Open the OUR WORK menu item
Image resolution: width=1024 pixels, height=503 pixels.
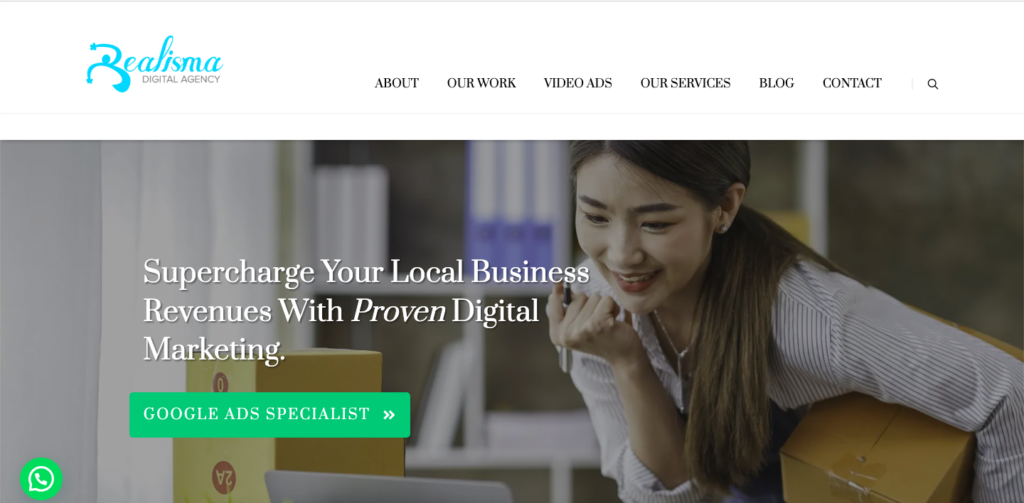pyautogui.click(x=481, y=84)
